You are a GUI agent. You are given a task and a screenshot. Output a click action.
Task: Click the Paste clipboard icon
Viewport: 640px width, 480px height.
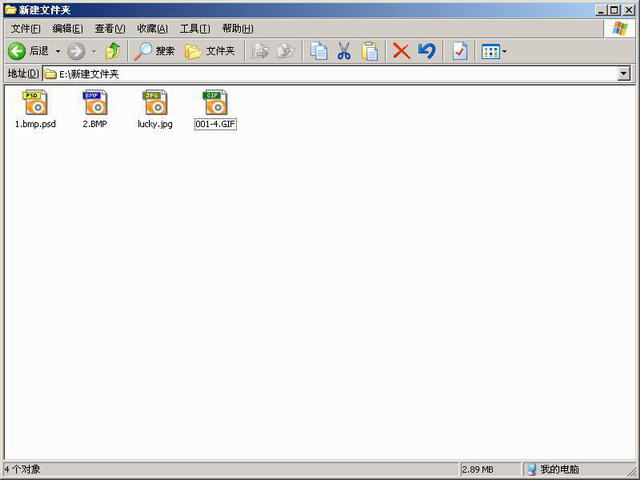369,51
